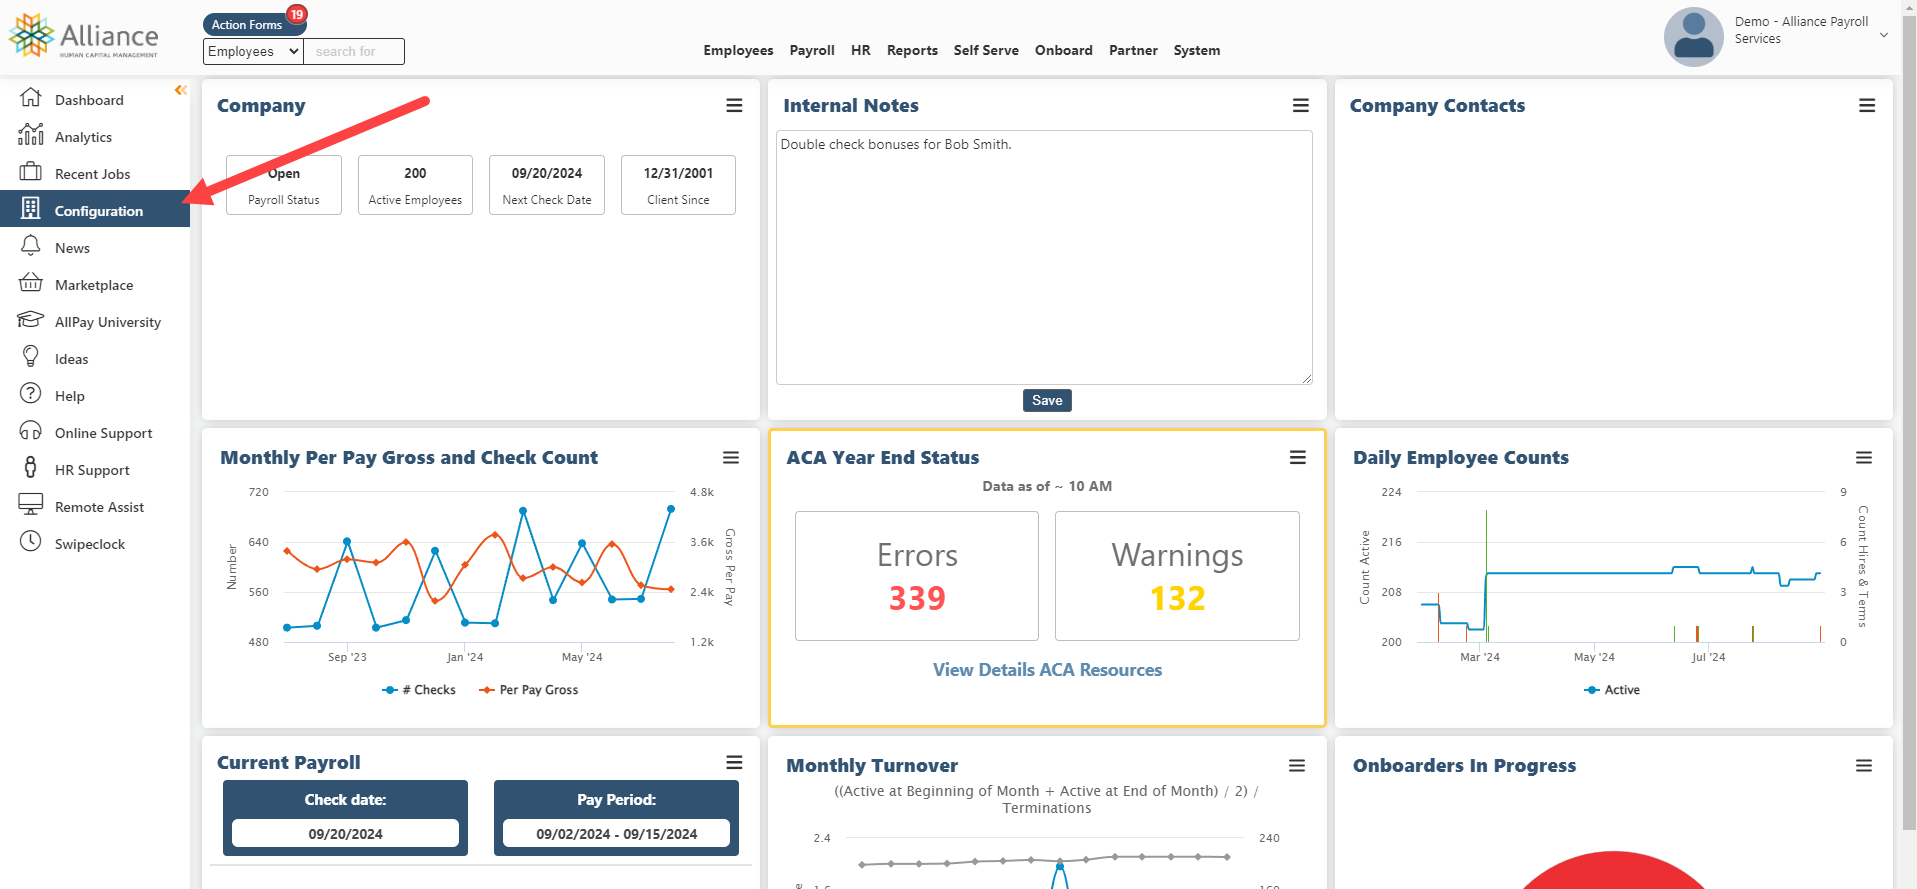Screen dimensions: 1917x889
Task: Open the Internal Notes panel menu icon
Action: 1300,106
